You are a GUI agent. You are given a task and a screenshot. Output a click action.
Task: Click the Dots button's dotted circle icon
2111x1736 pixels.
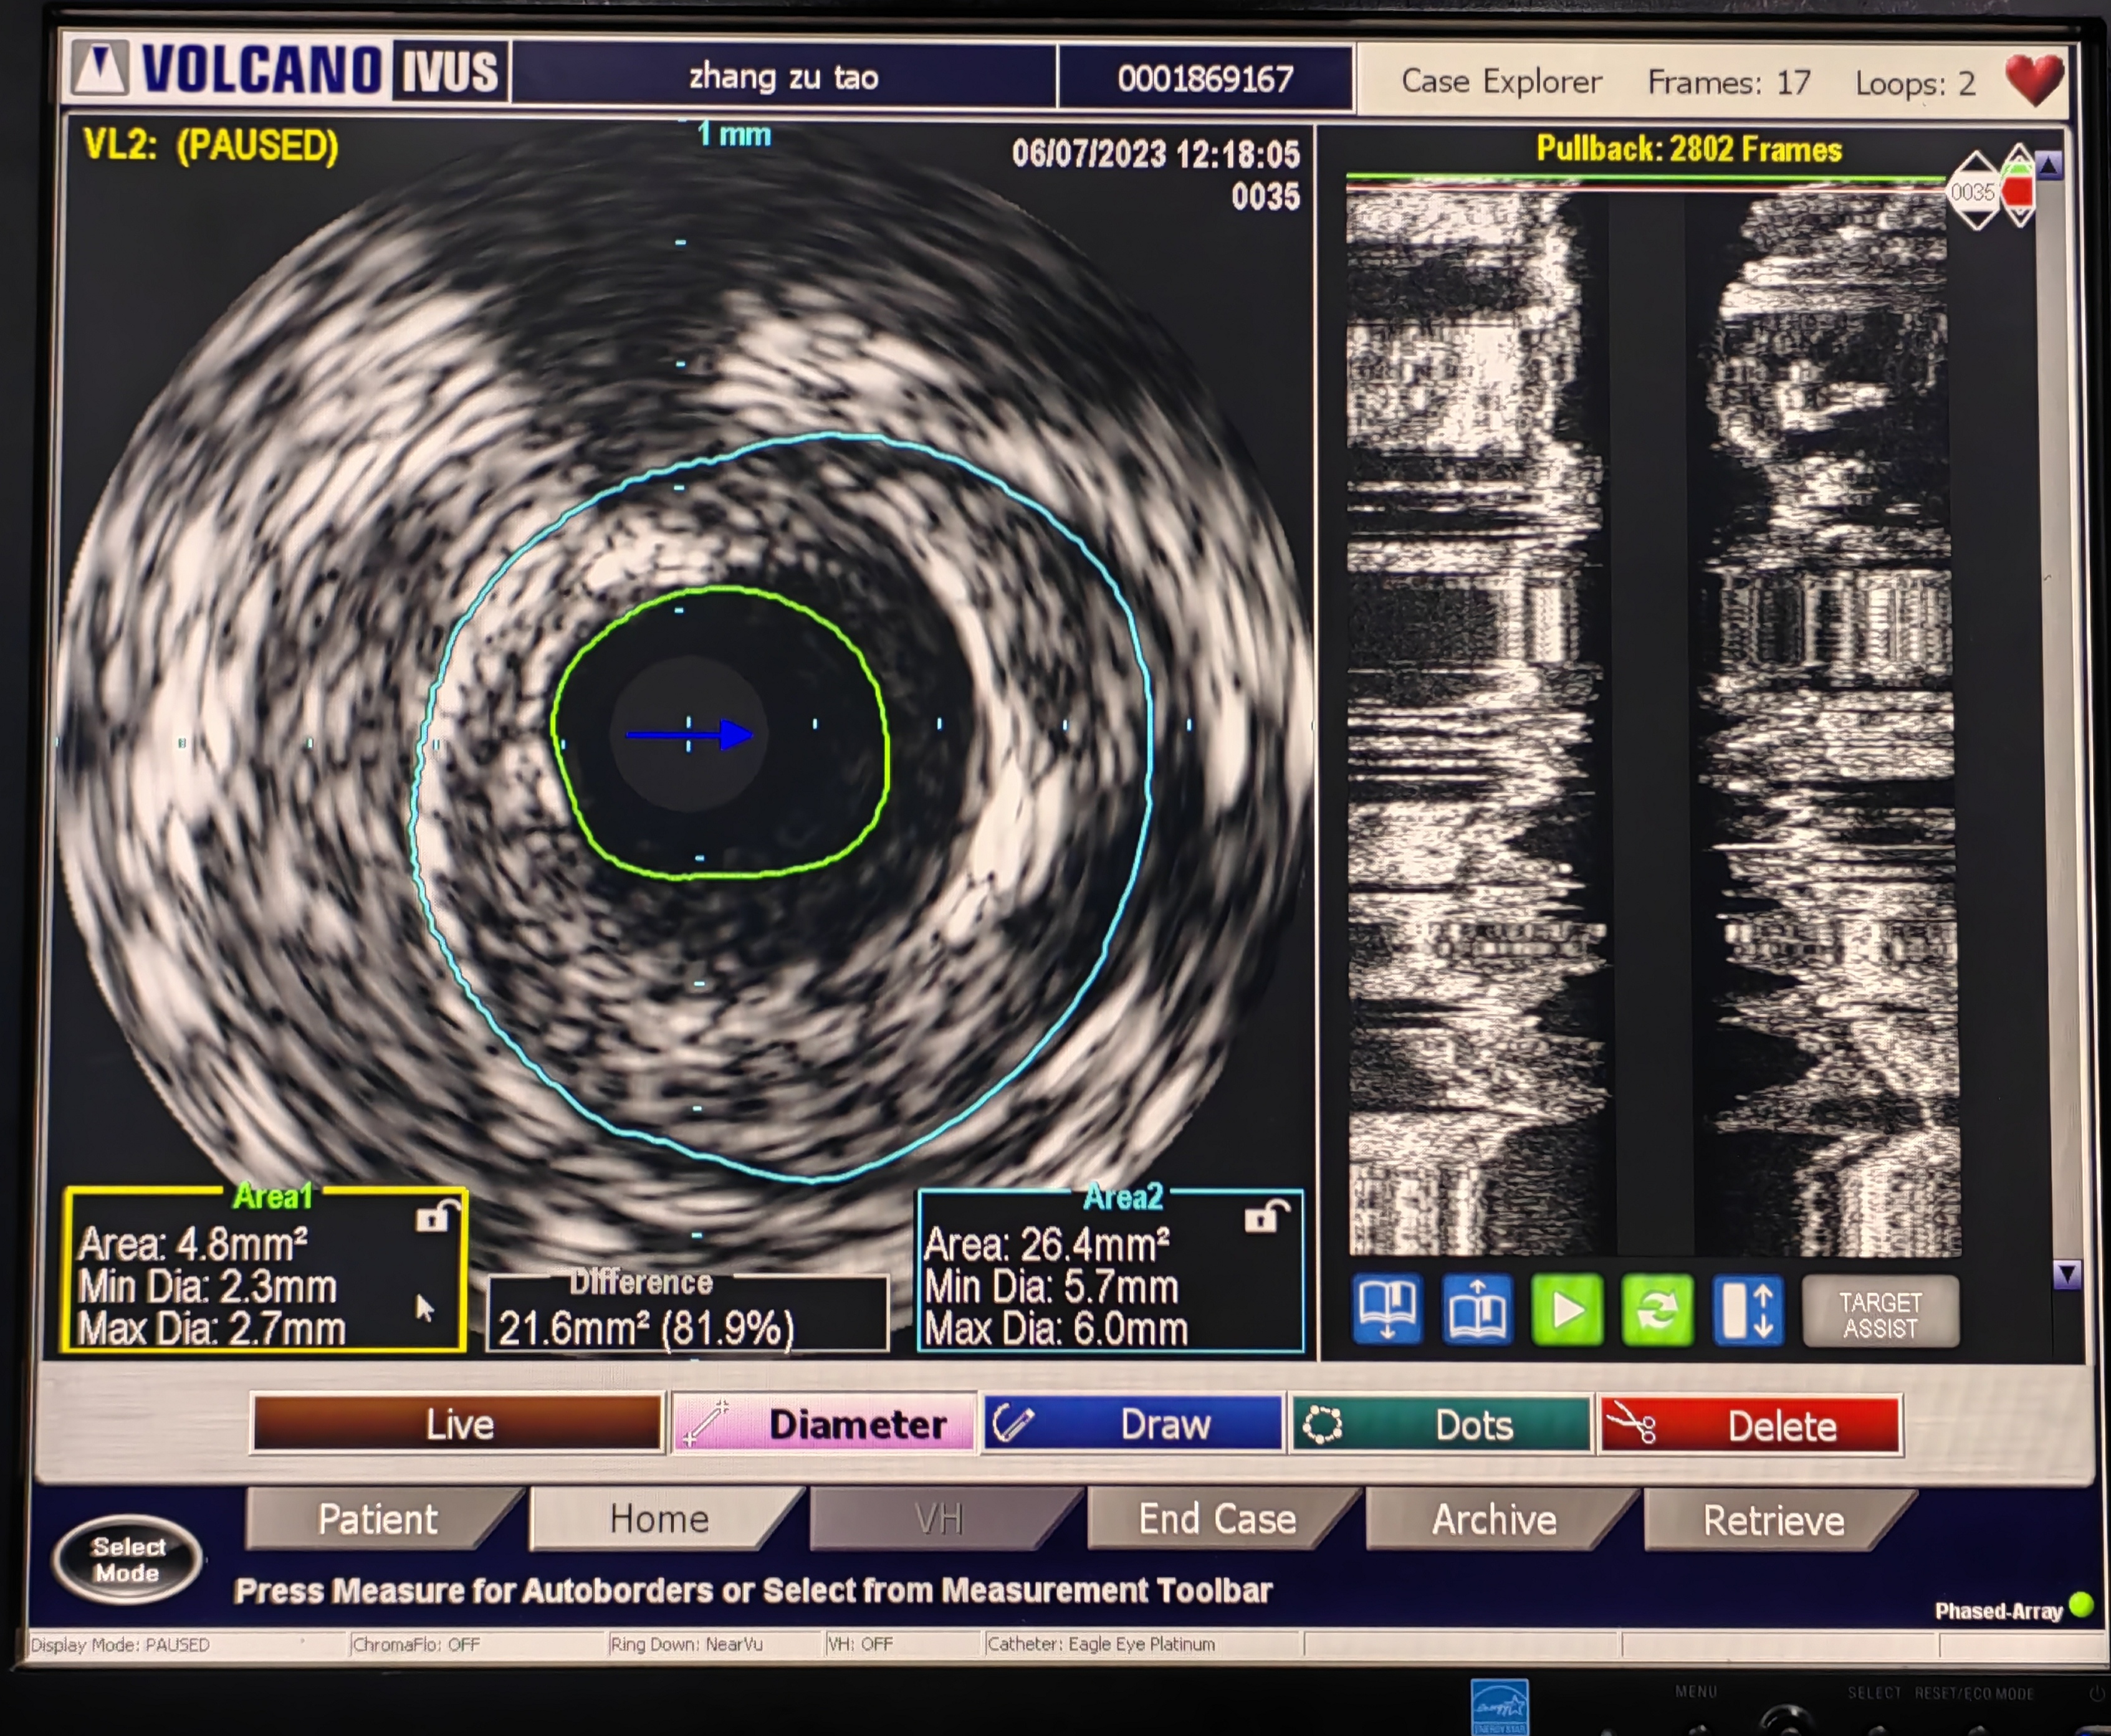(1323, 1425)
